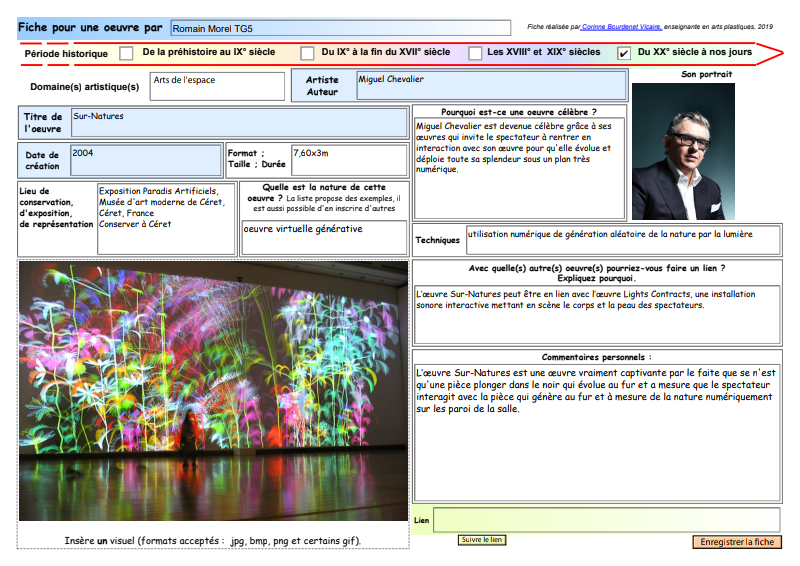Click the Sur-Natures artwork image
Image resolution: width=800 pixels, height=566 pixels.
(213, 391)
